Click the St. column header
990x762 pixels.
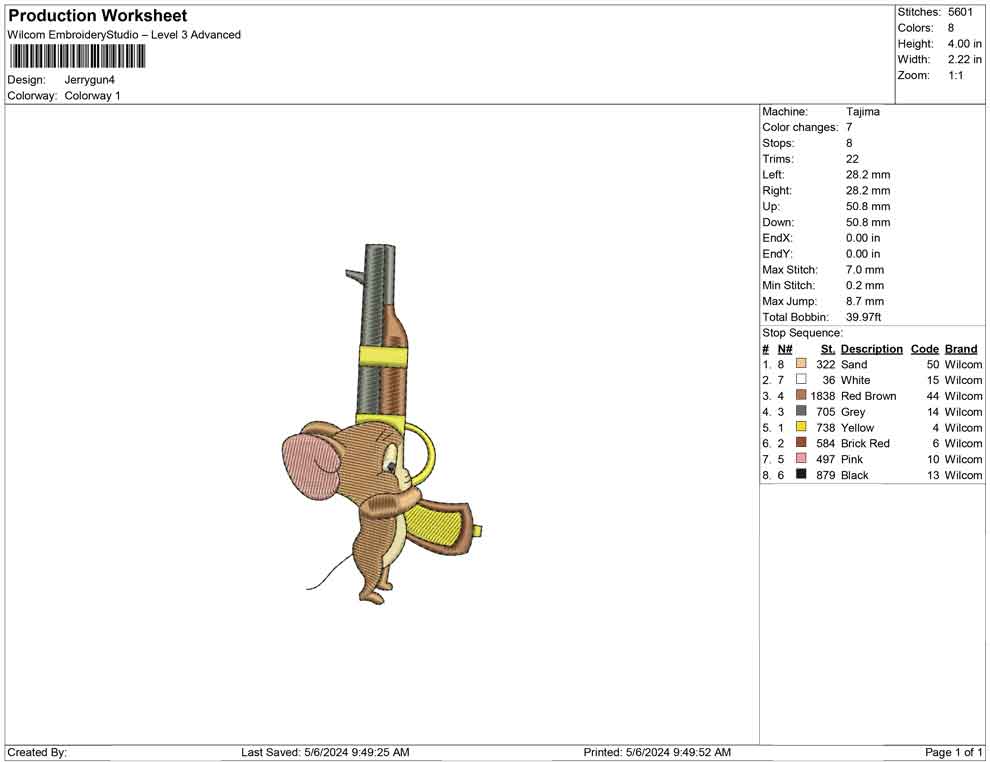coord(828,349)
